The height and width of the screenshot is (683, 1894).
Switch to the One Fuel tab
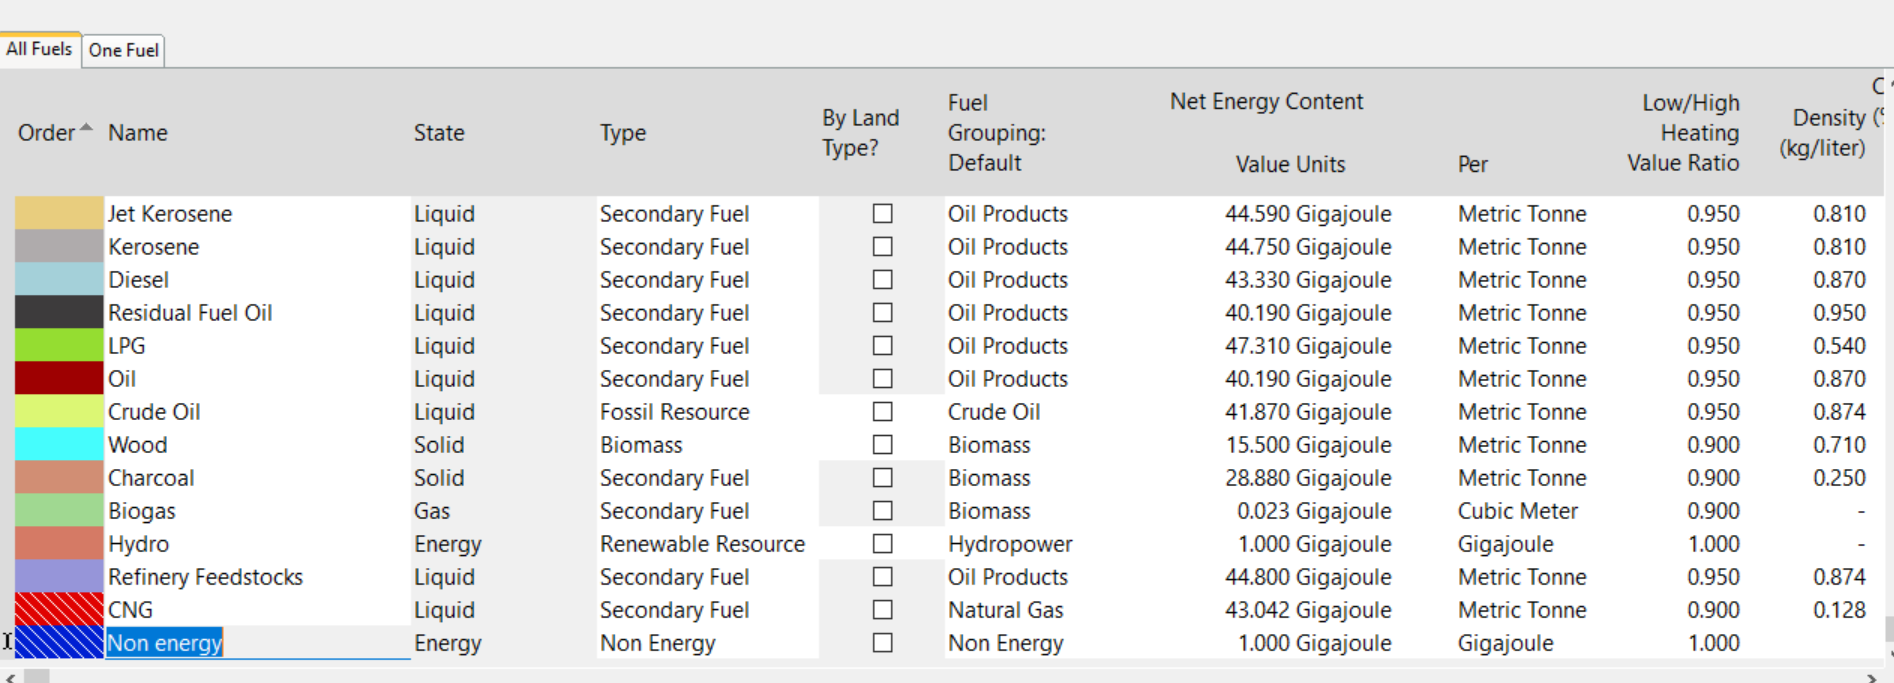click(x=123, y=50)
